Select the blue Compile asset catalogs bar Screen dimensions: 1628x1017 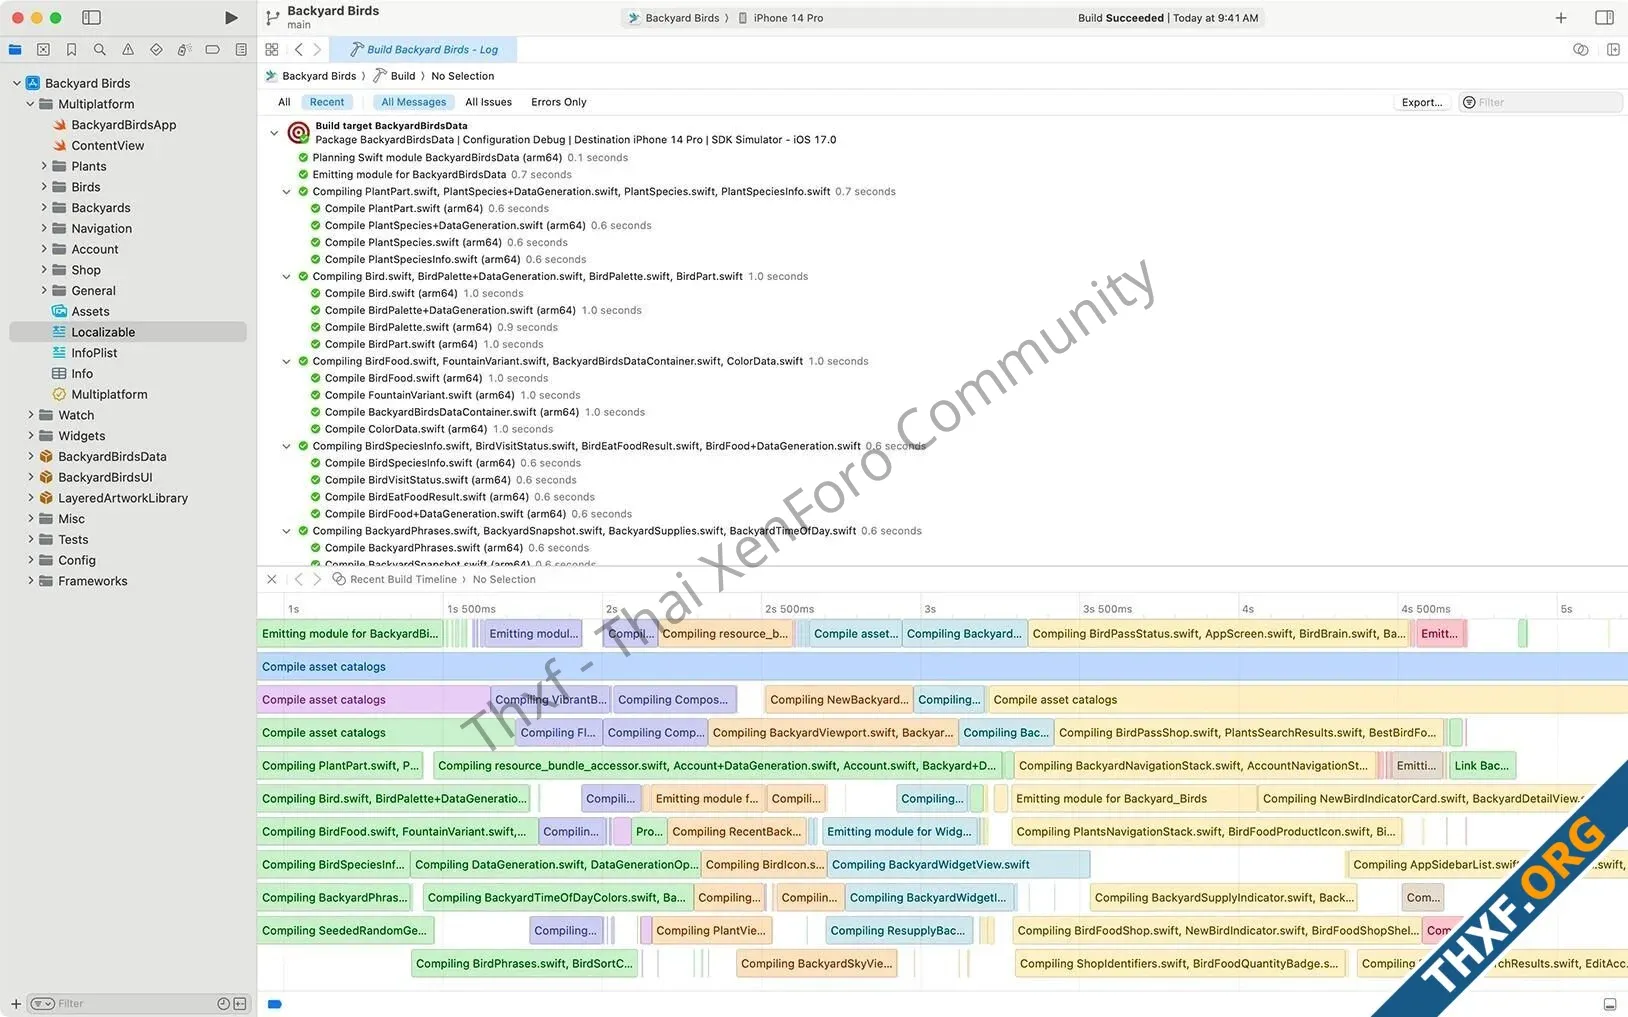(x=942, y=666)
